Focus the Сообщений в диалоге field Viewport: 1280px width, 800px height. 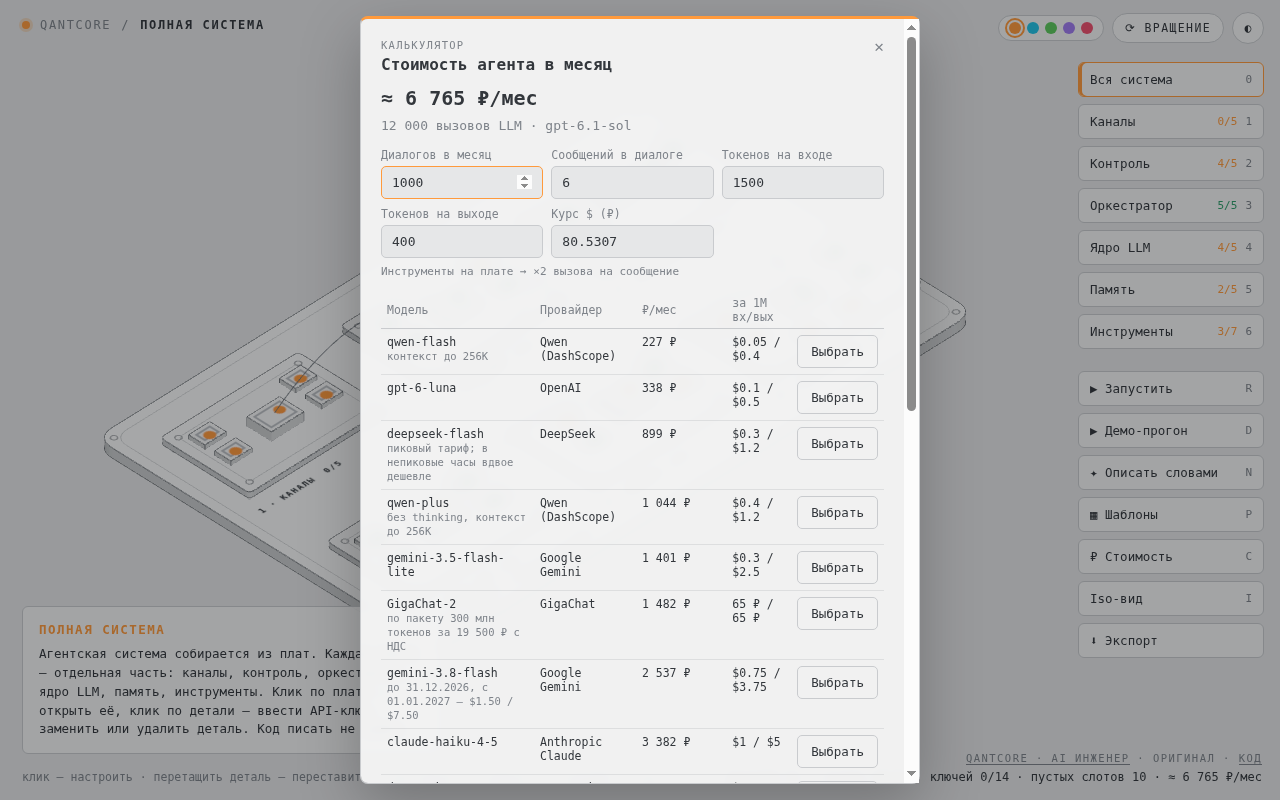[x=632, y=182]
